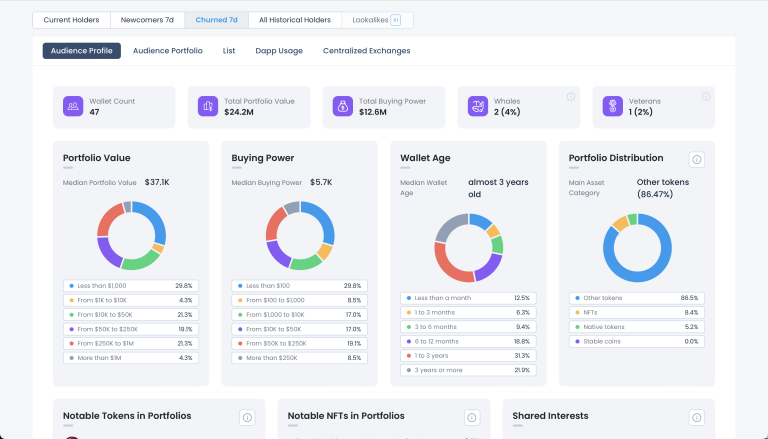
Task: Open the All Historical Holders tab
Action: (294, 20)
